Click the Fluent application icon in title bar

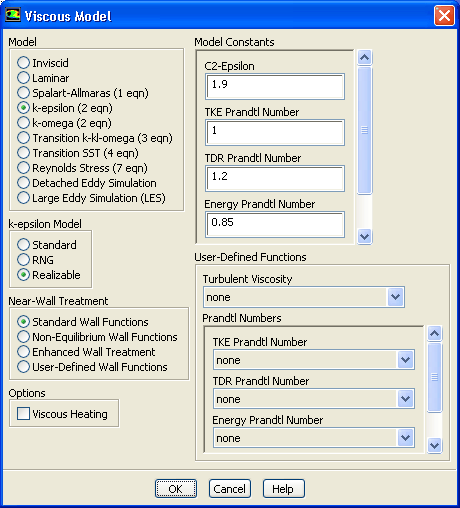pyautogui.click(x=13, y=15)
